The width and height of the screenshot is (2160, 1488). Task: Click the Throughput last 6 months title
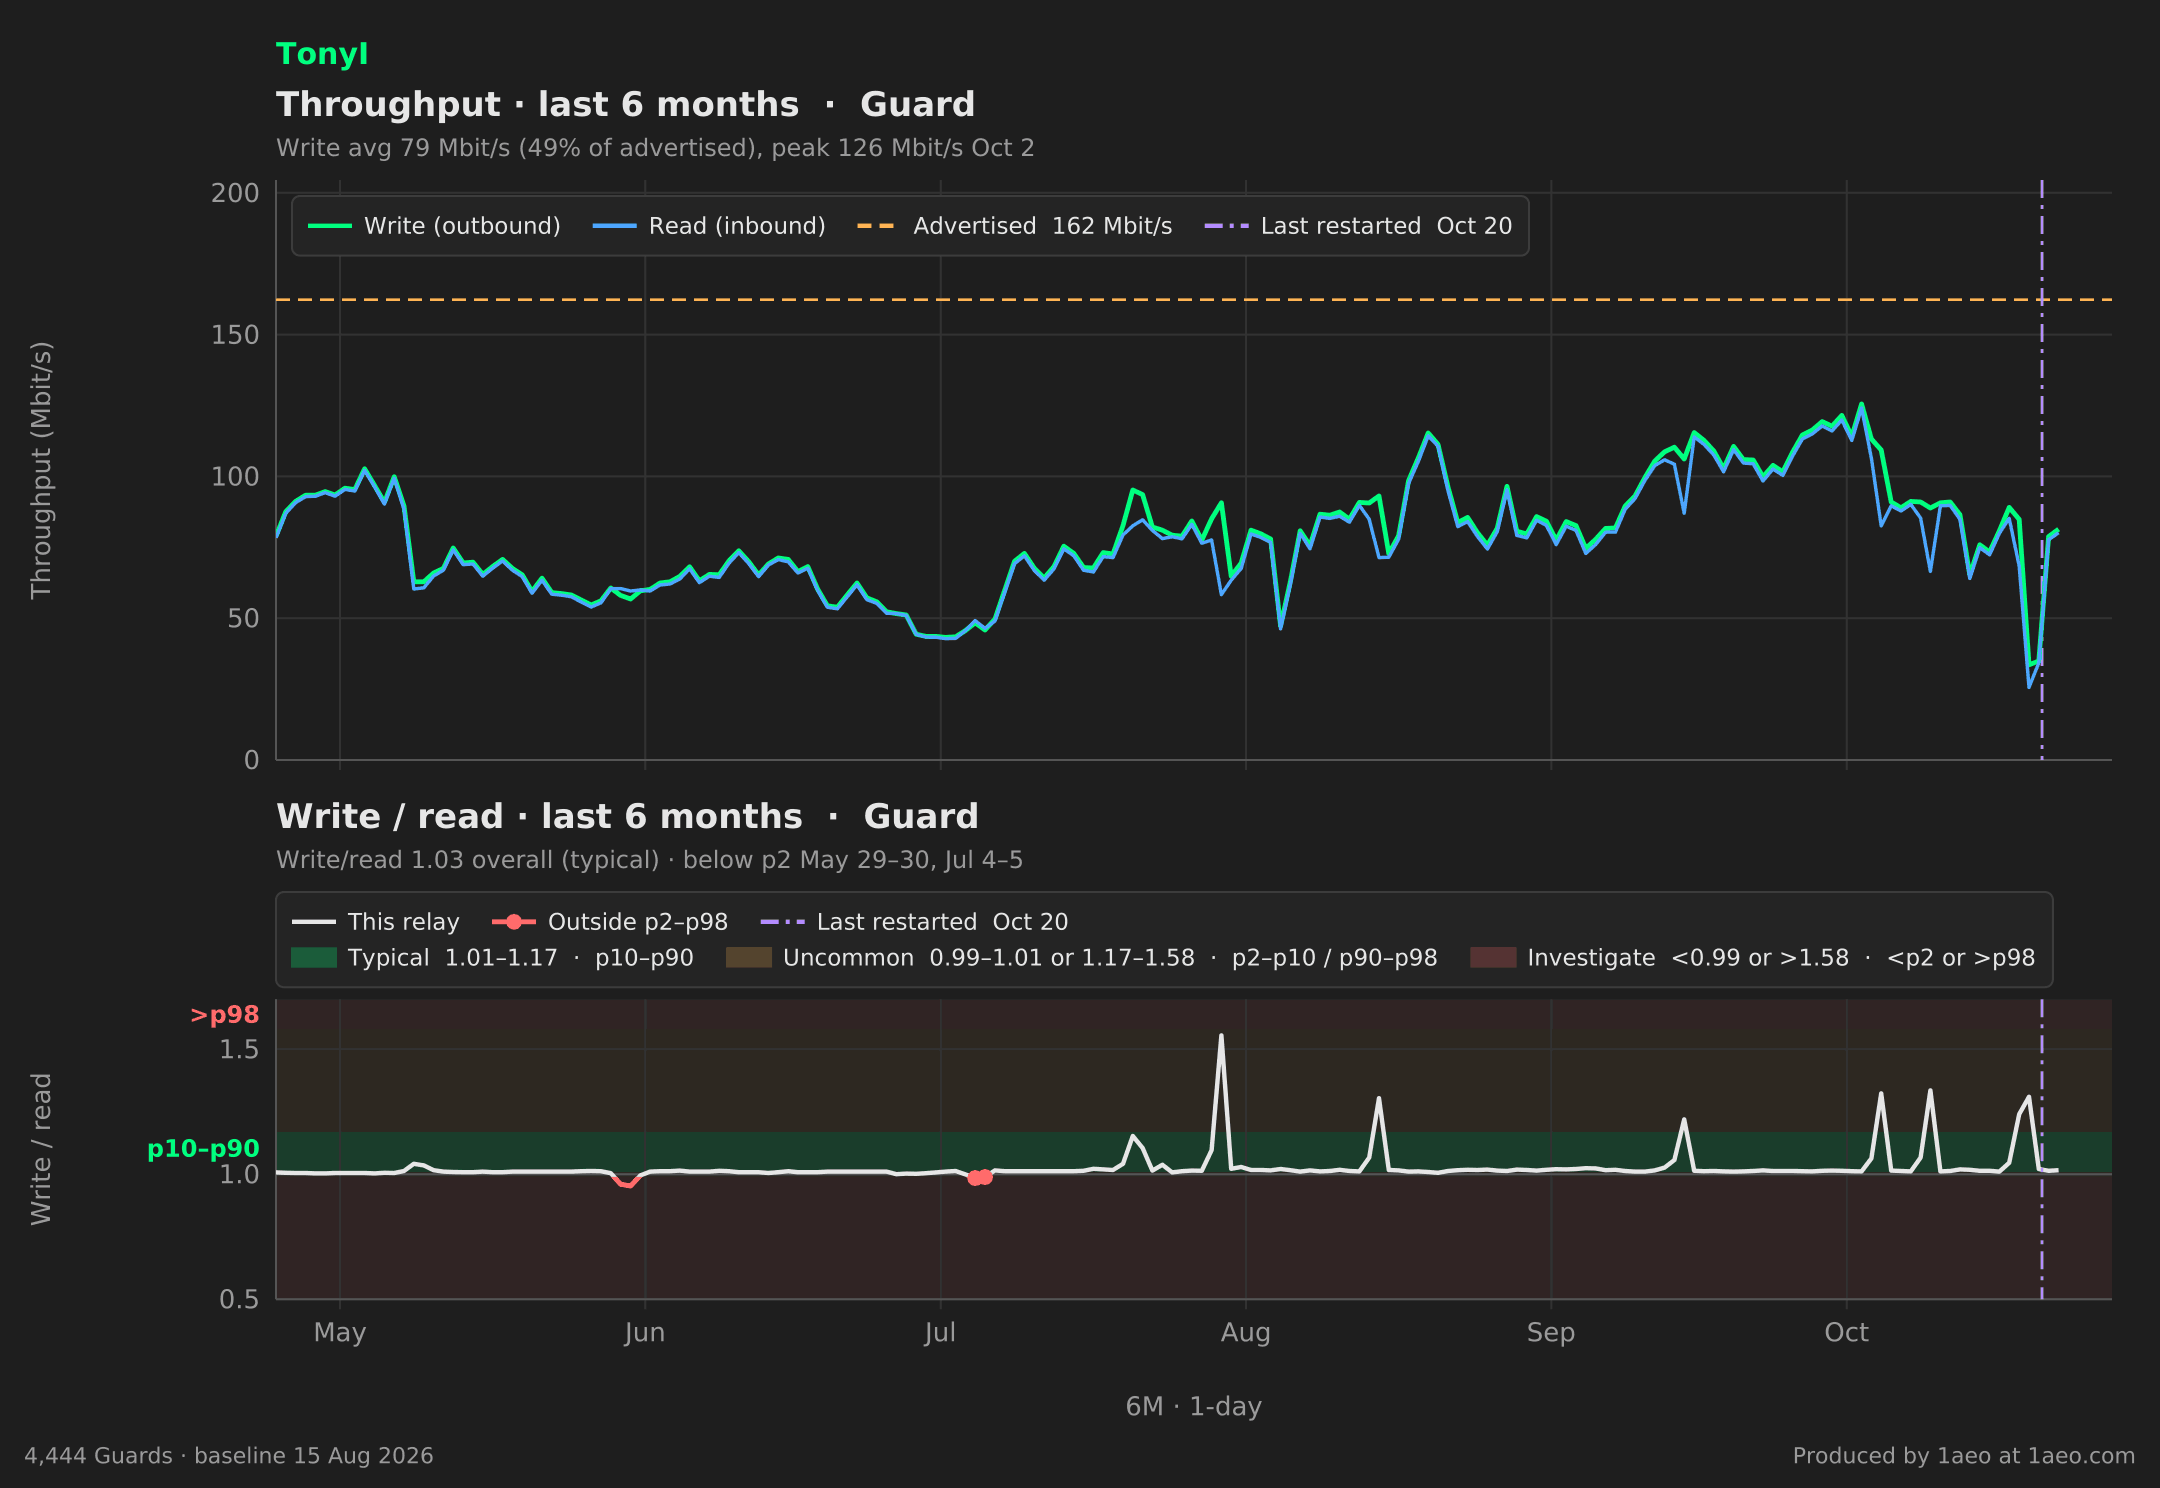pos(625,104)
